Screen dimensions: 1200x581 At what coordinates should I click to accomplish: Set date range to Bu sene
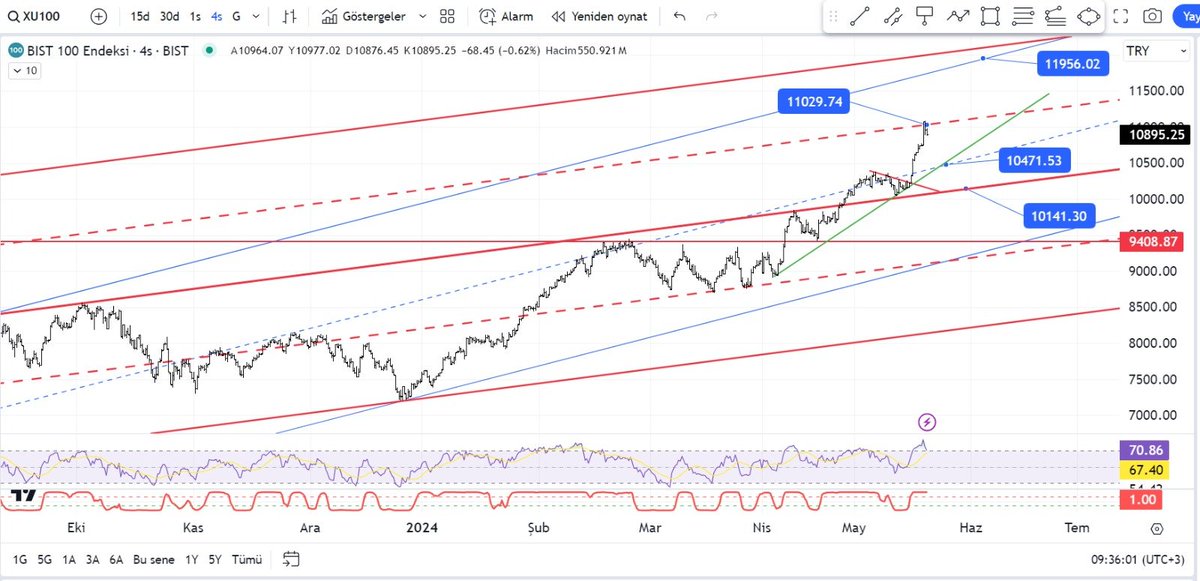click(154, 559)
